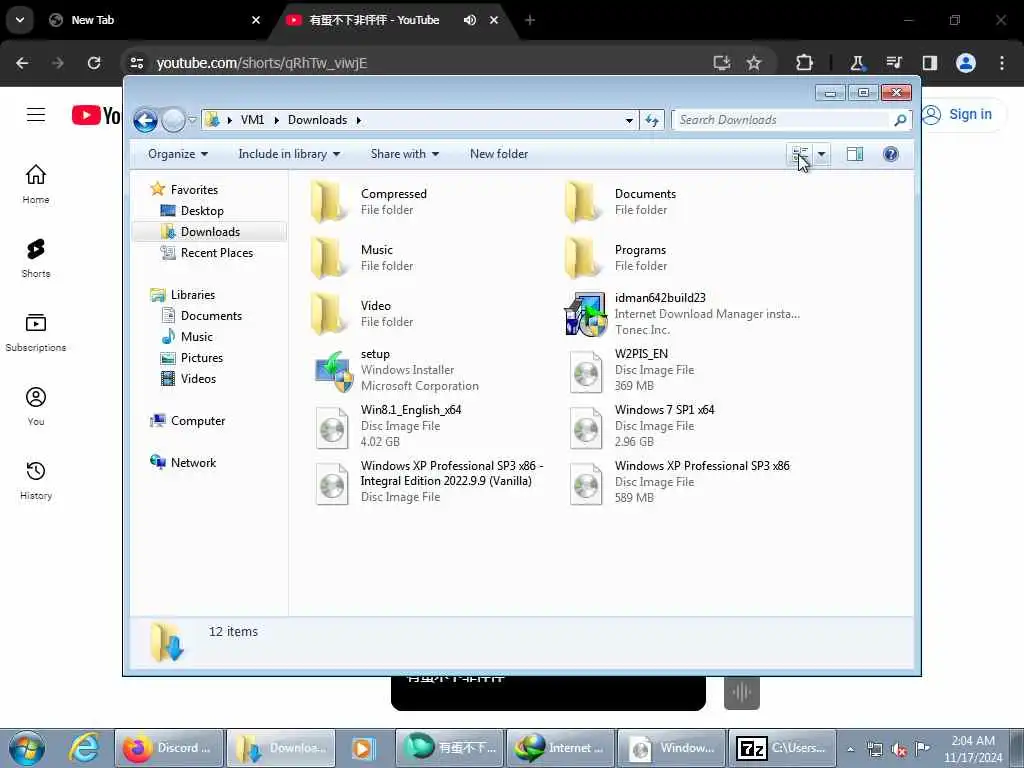The image size is (1024, 768).
Task: Open Include in library dropdown
Action: [289, 154]
